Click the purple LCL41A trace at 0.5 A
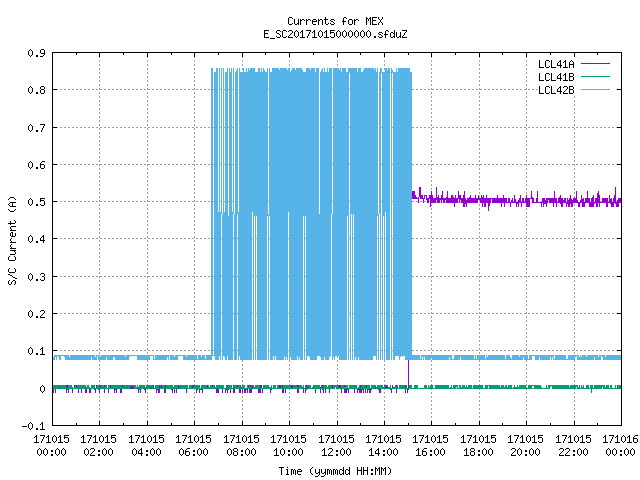The width and height of the screenshot is (640, 480). pyautogui.click(x=517, y=200)
